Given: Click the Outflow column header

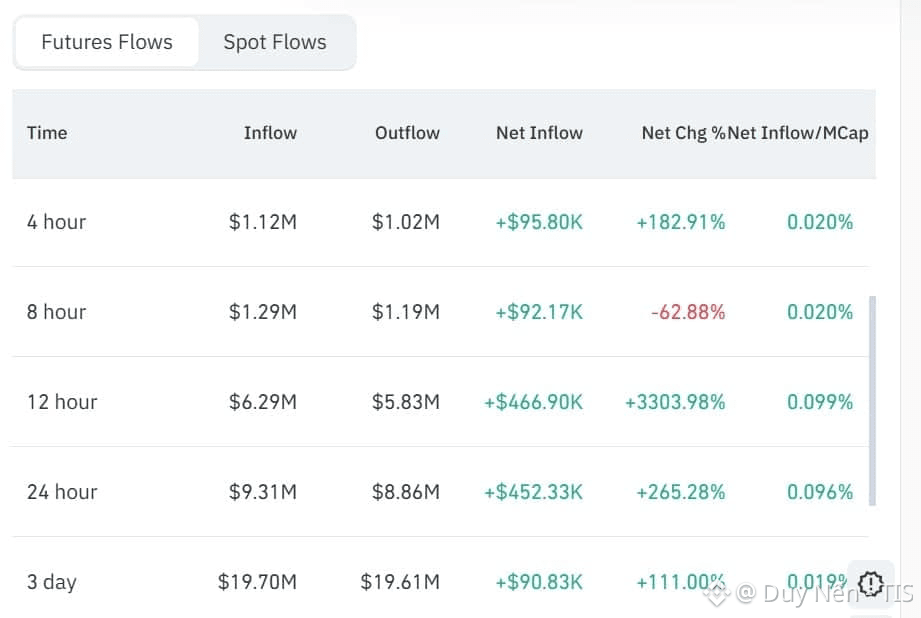Looking at the screenshot, I should (x=407, y=133).
